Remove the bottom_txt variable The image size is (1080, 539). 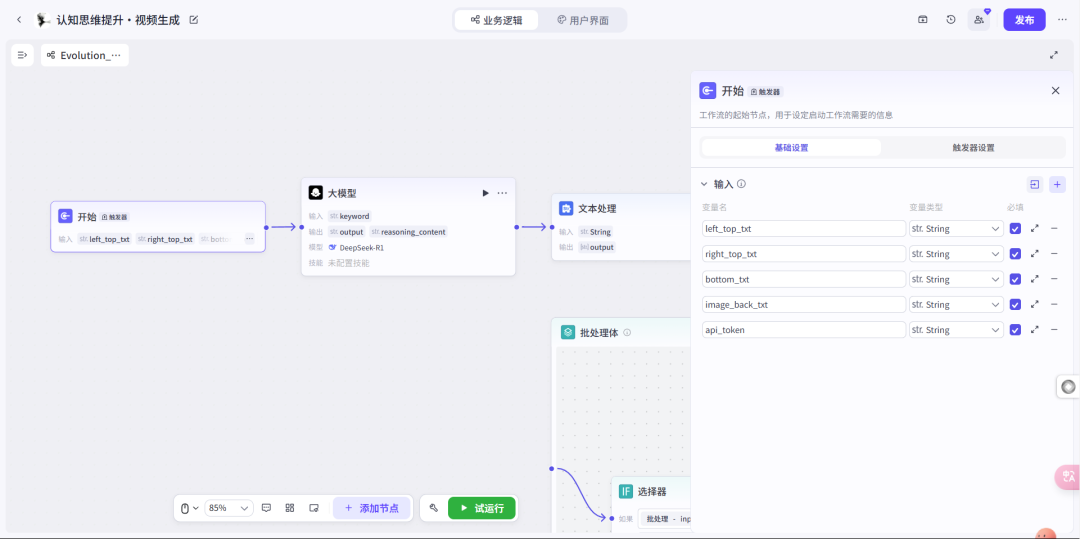point(1054,279)
